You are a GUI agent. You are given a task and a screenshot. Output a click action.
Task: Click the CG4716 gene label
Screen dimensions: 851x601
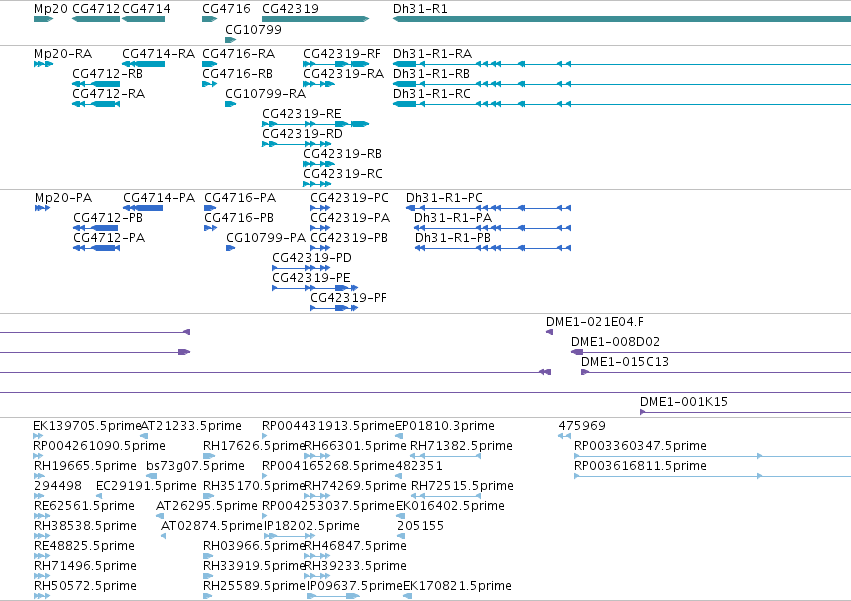point(226,9)
